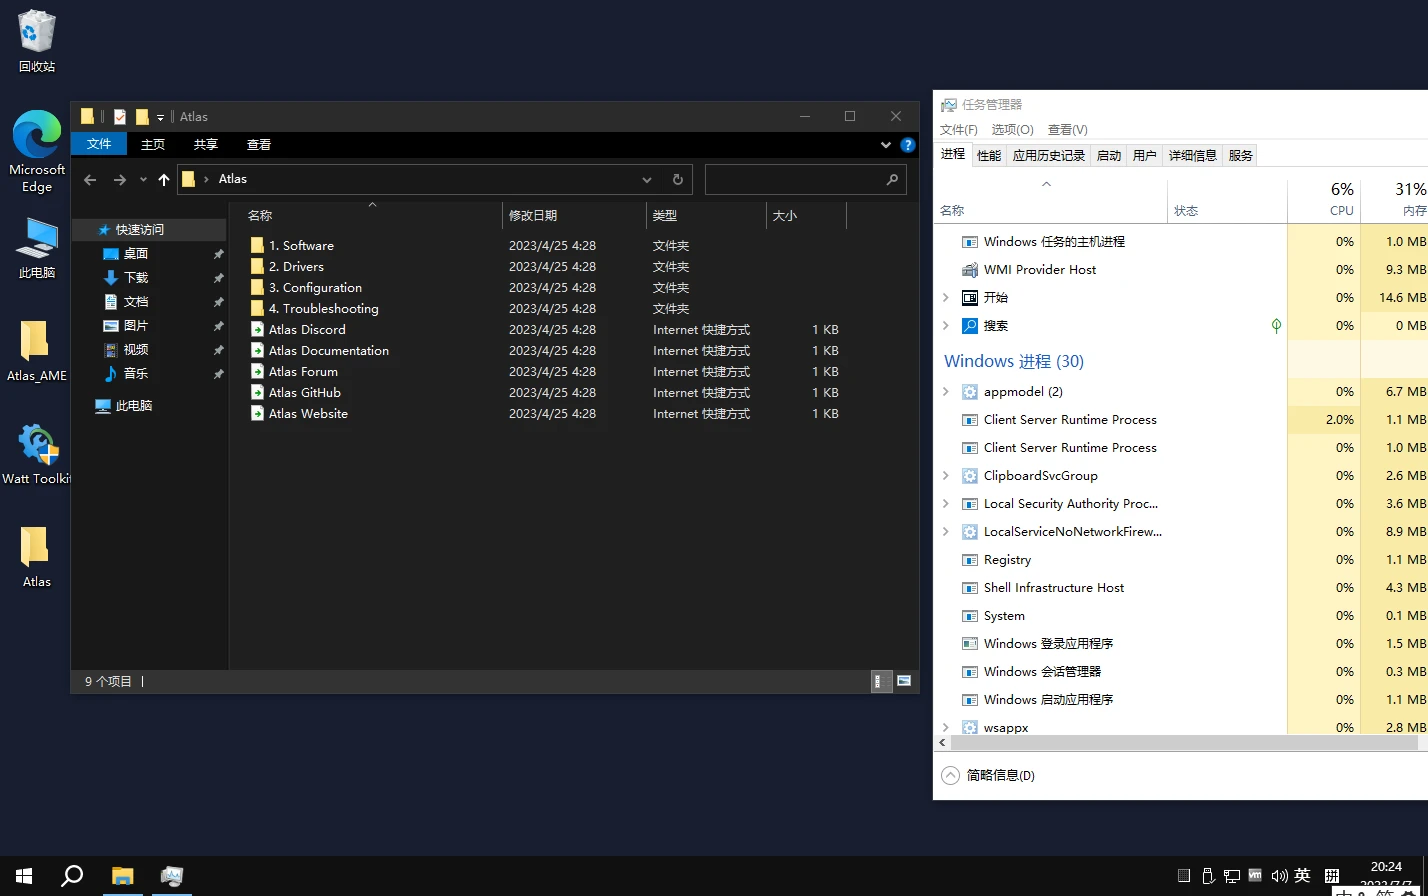Switch Explorer to details view
This screenshot has width=1428, height=896.
click(881, 681)
